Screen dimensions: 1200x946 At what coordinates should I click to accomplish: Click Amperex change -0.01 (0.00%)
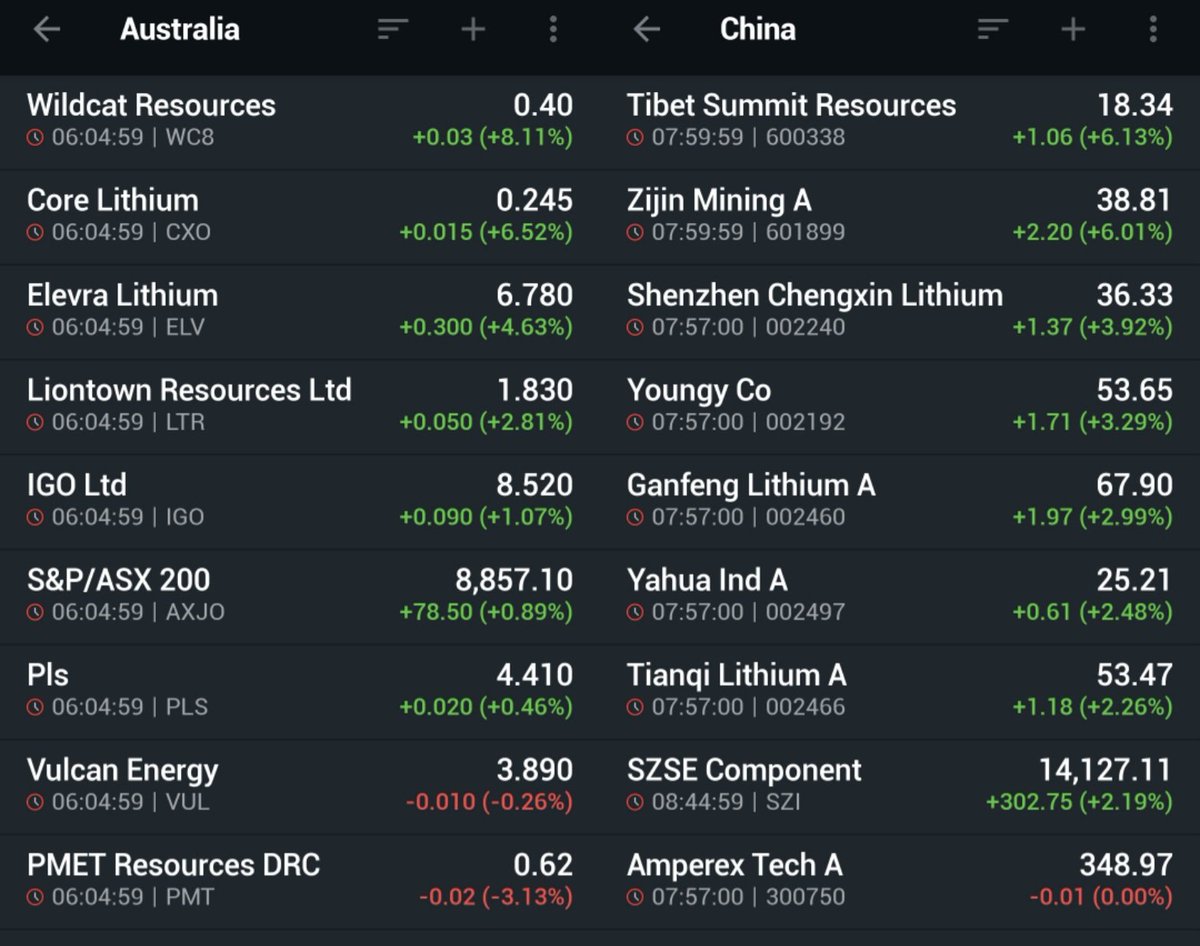pos(1101,897)
